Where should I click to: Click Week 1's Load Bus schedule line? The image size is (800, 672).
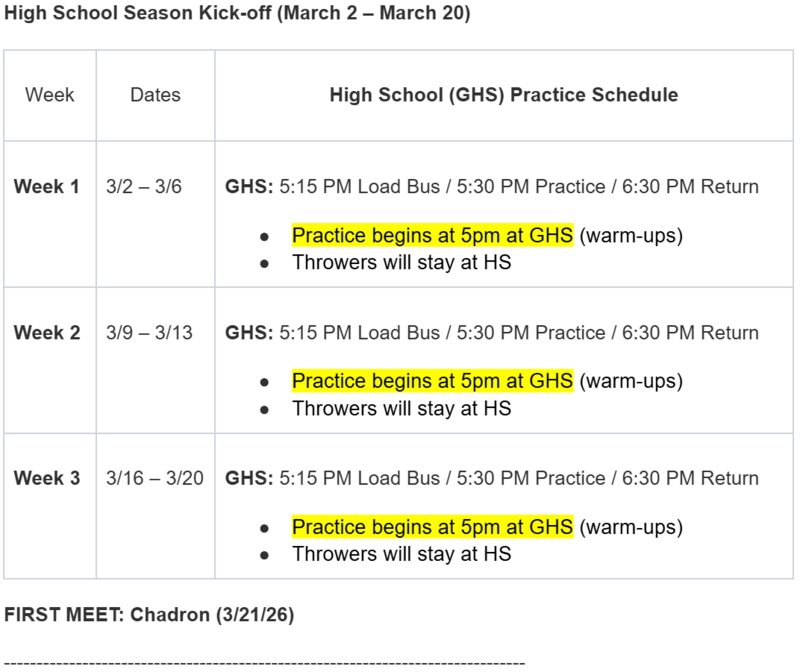(492, 187)
